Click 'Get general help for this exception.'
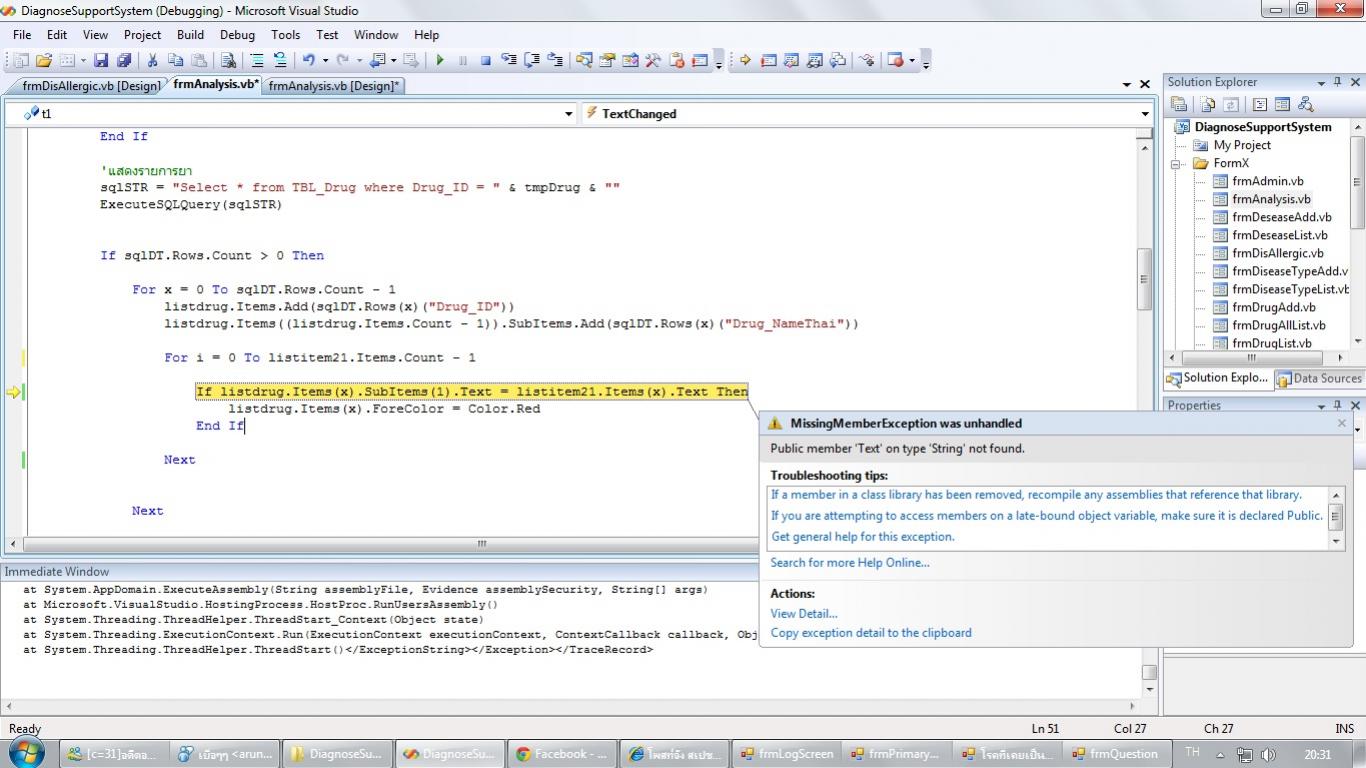Screen dimensions: 1366x768 (x=863, y=537)
